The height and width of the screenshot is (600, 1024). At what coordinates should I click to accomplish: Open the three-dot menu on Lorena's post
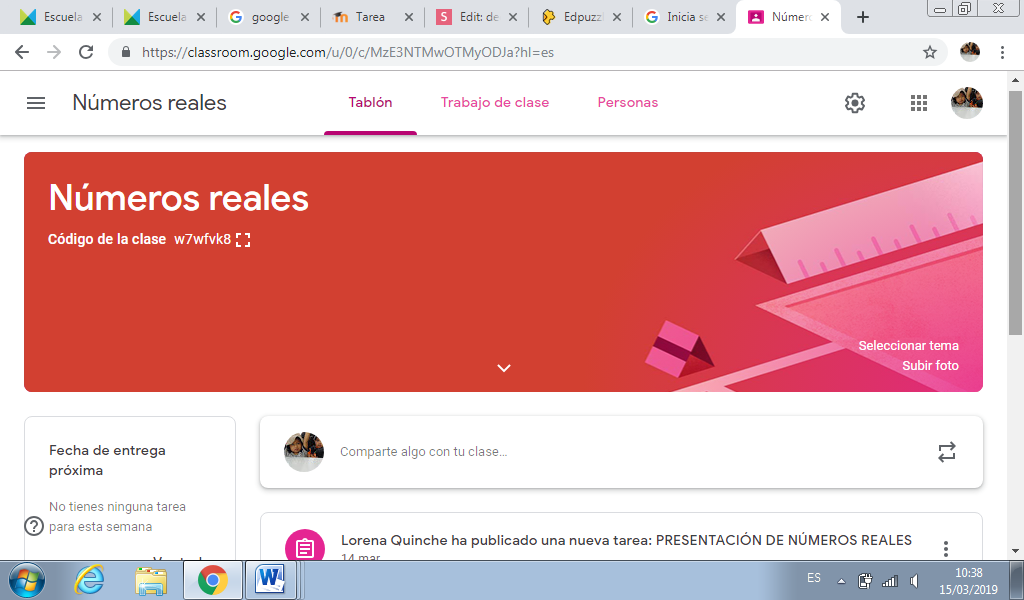946,548
